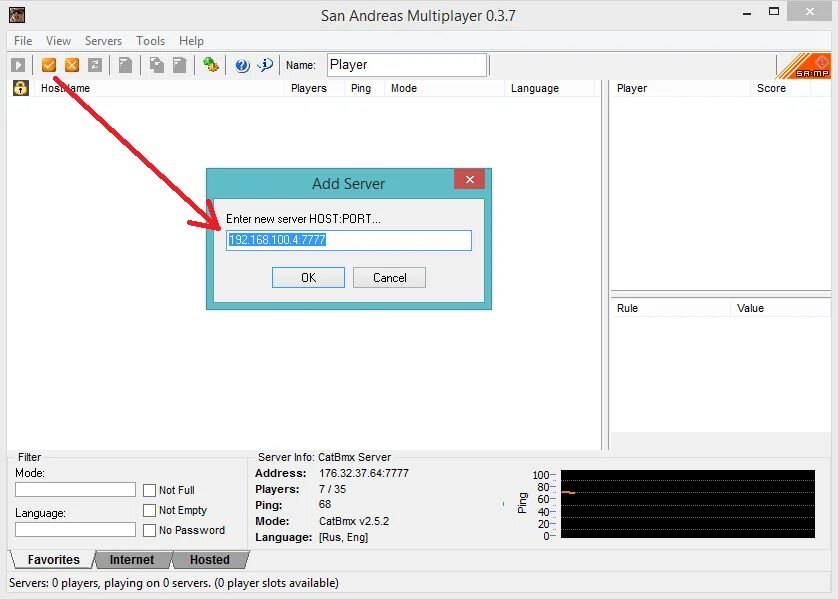Image resolution: width=839 pixels, height=600 pixels.
Task: Click the HOST:PORT input field
Action: (x=349, y=240)
